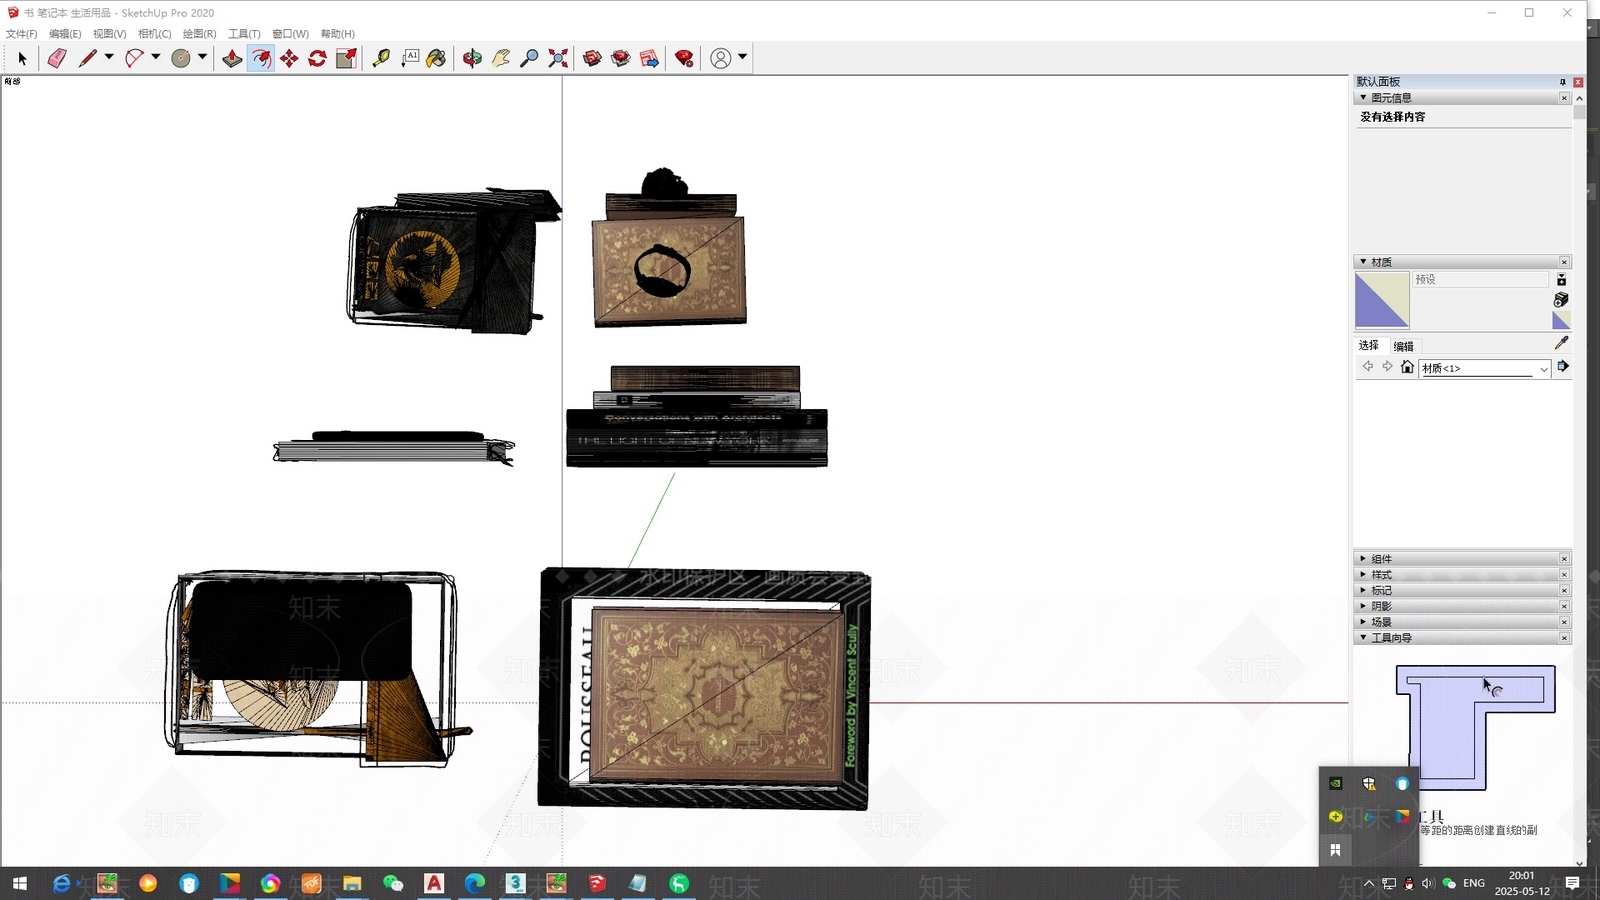Open the 相机(C) menu

coord(154,34)
